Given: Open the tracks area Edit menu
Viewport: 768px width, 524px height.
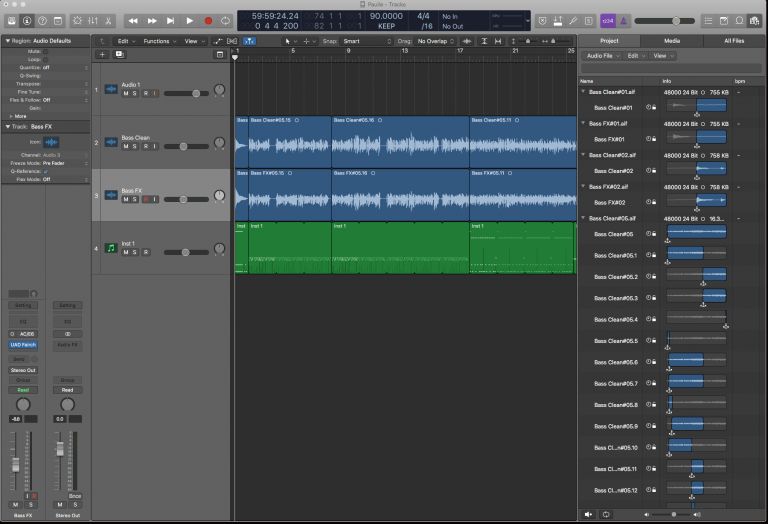Looking at the screenshot, I should (126, 41).
